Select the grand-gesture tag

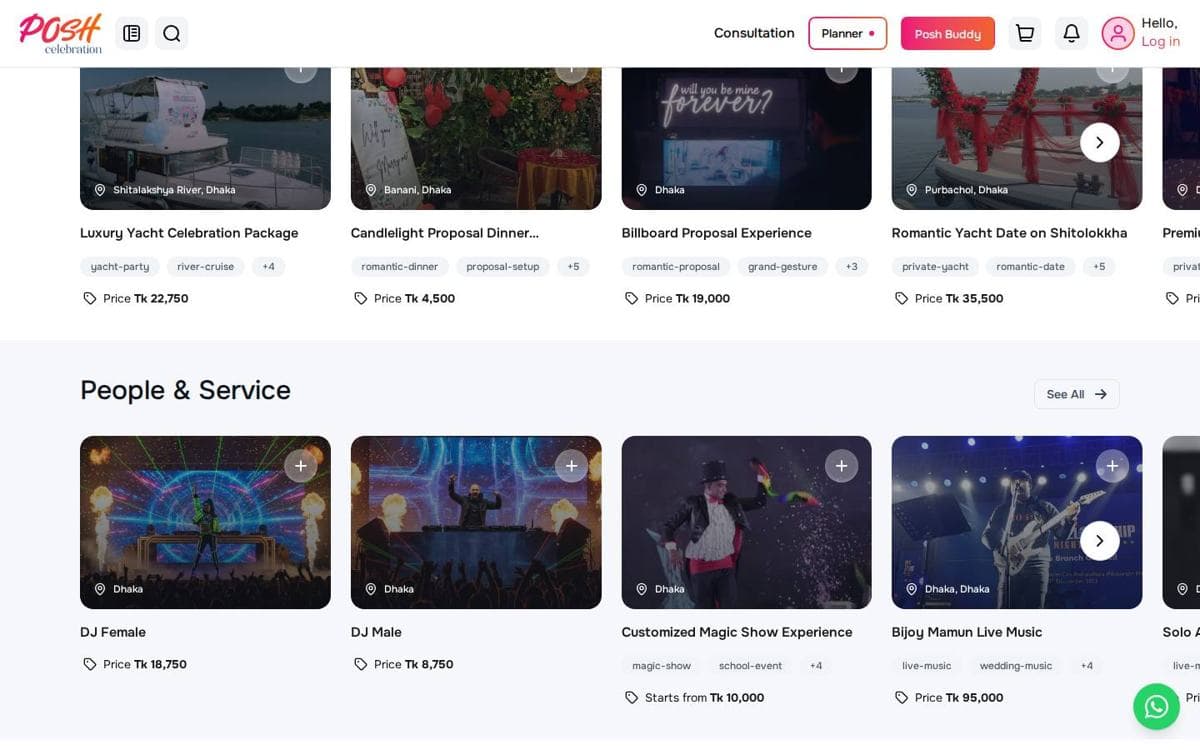783,267
